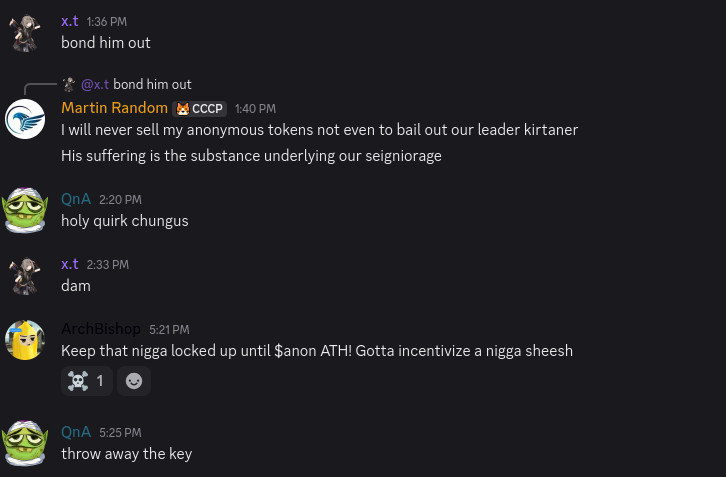Click the QnA username at 5:25 PM
The height and width of the screenshot is (477, 726).
point(76,432)
